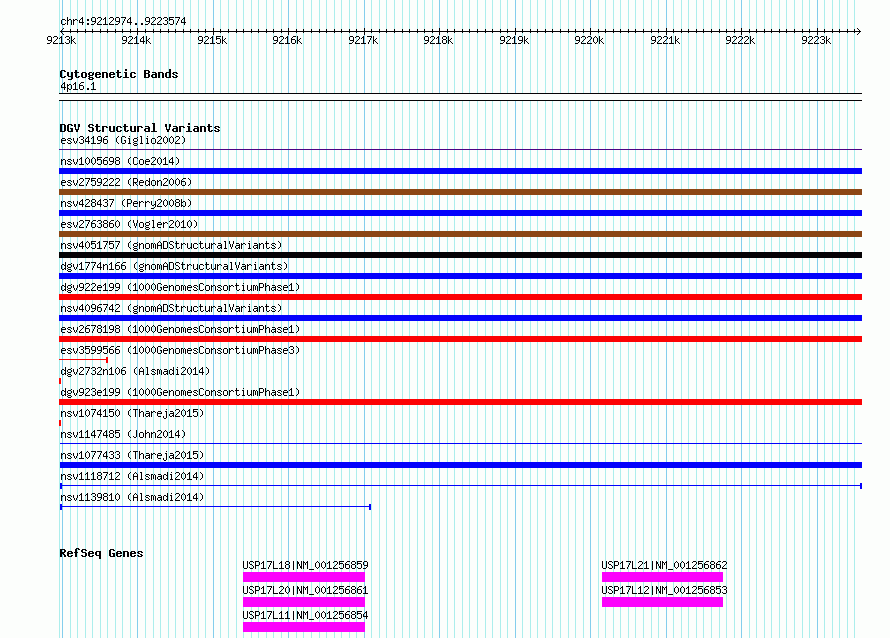Click the USP17L12|NM_001256853 gene label
This screenshot has width=890, height=638.
point(664,590)
